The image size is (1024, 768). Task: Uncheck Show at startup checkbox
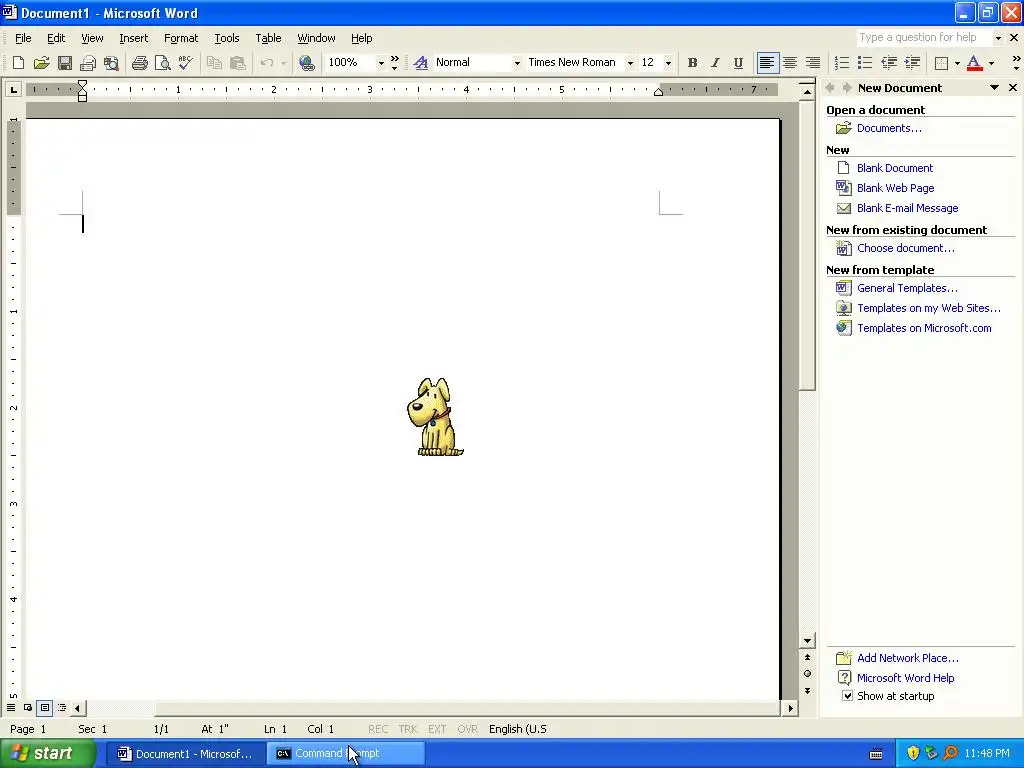(x=847, y=696)
